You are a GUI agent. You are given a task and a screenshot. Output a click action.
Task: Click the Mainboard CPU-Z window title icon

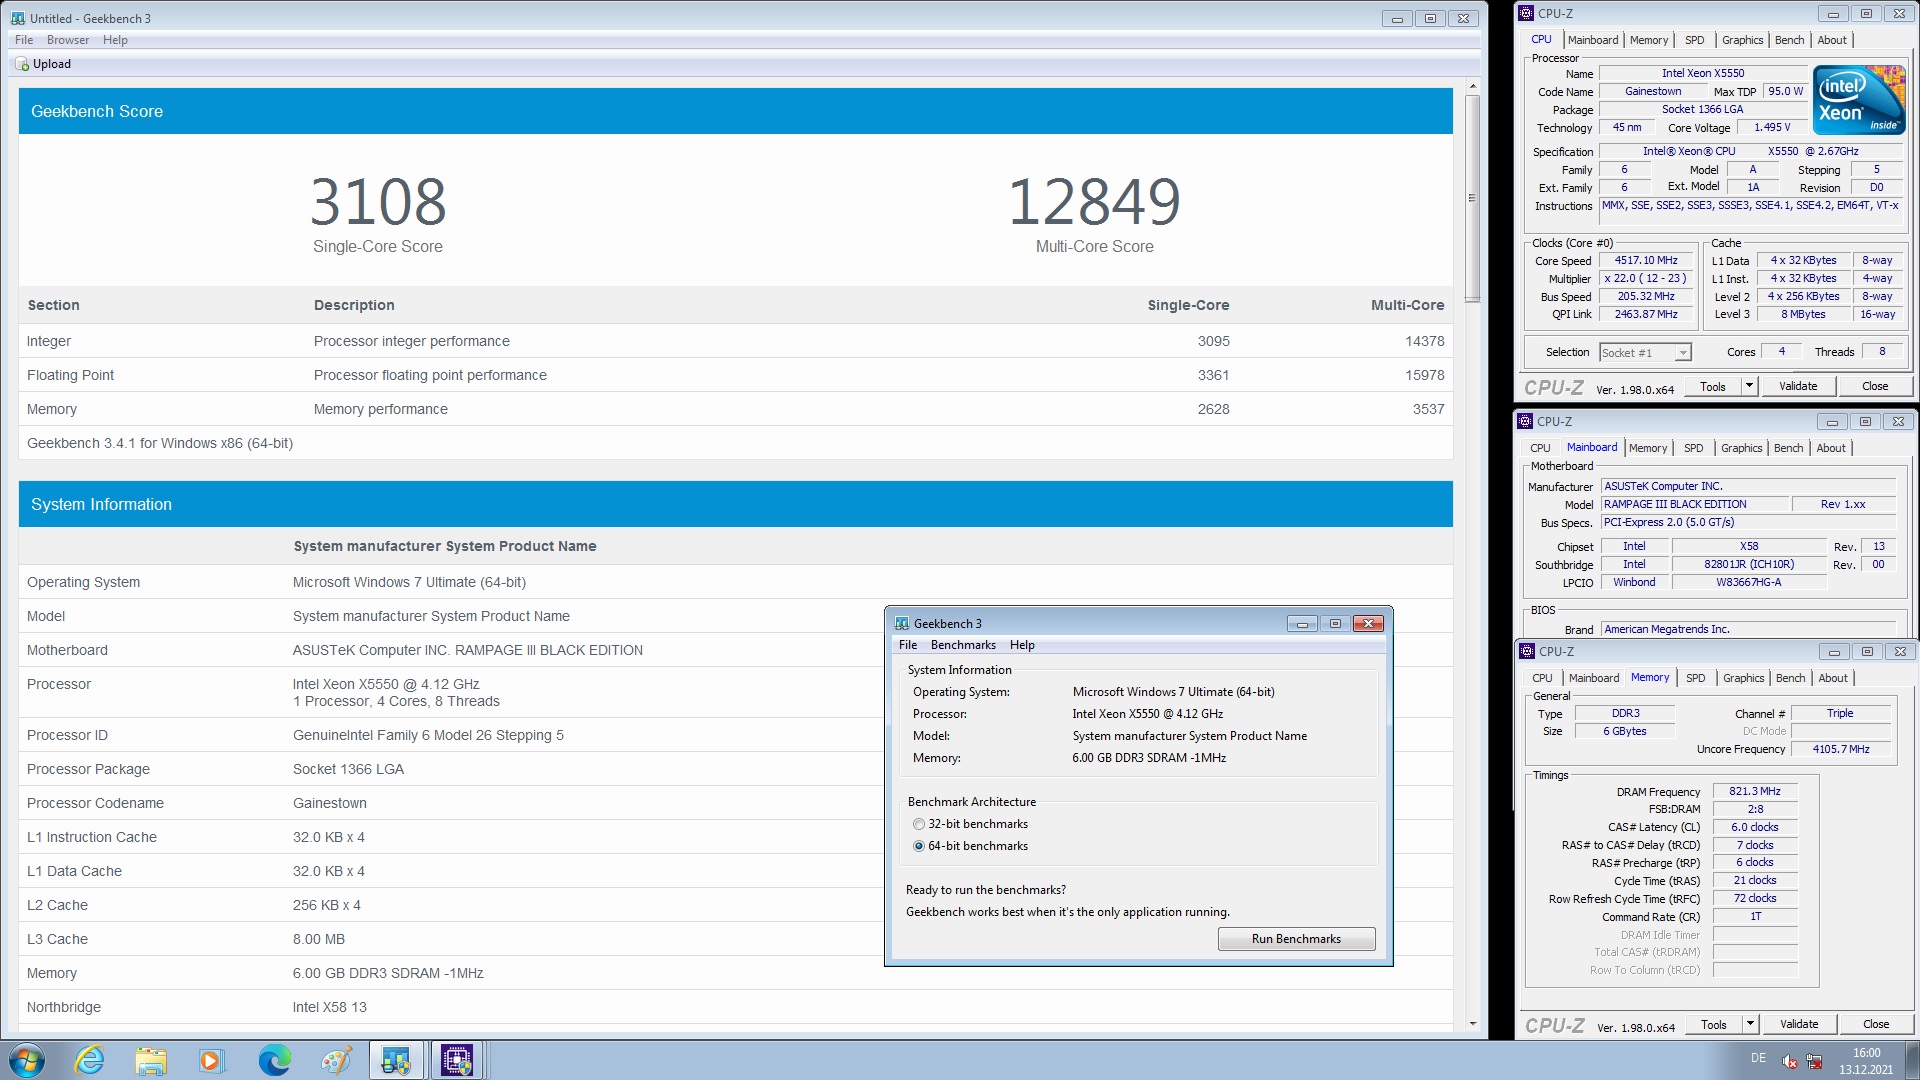tap(1525, 421)
